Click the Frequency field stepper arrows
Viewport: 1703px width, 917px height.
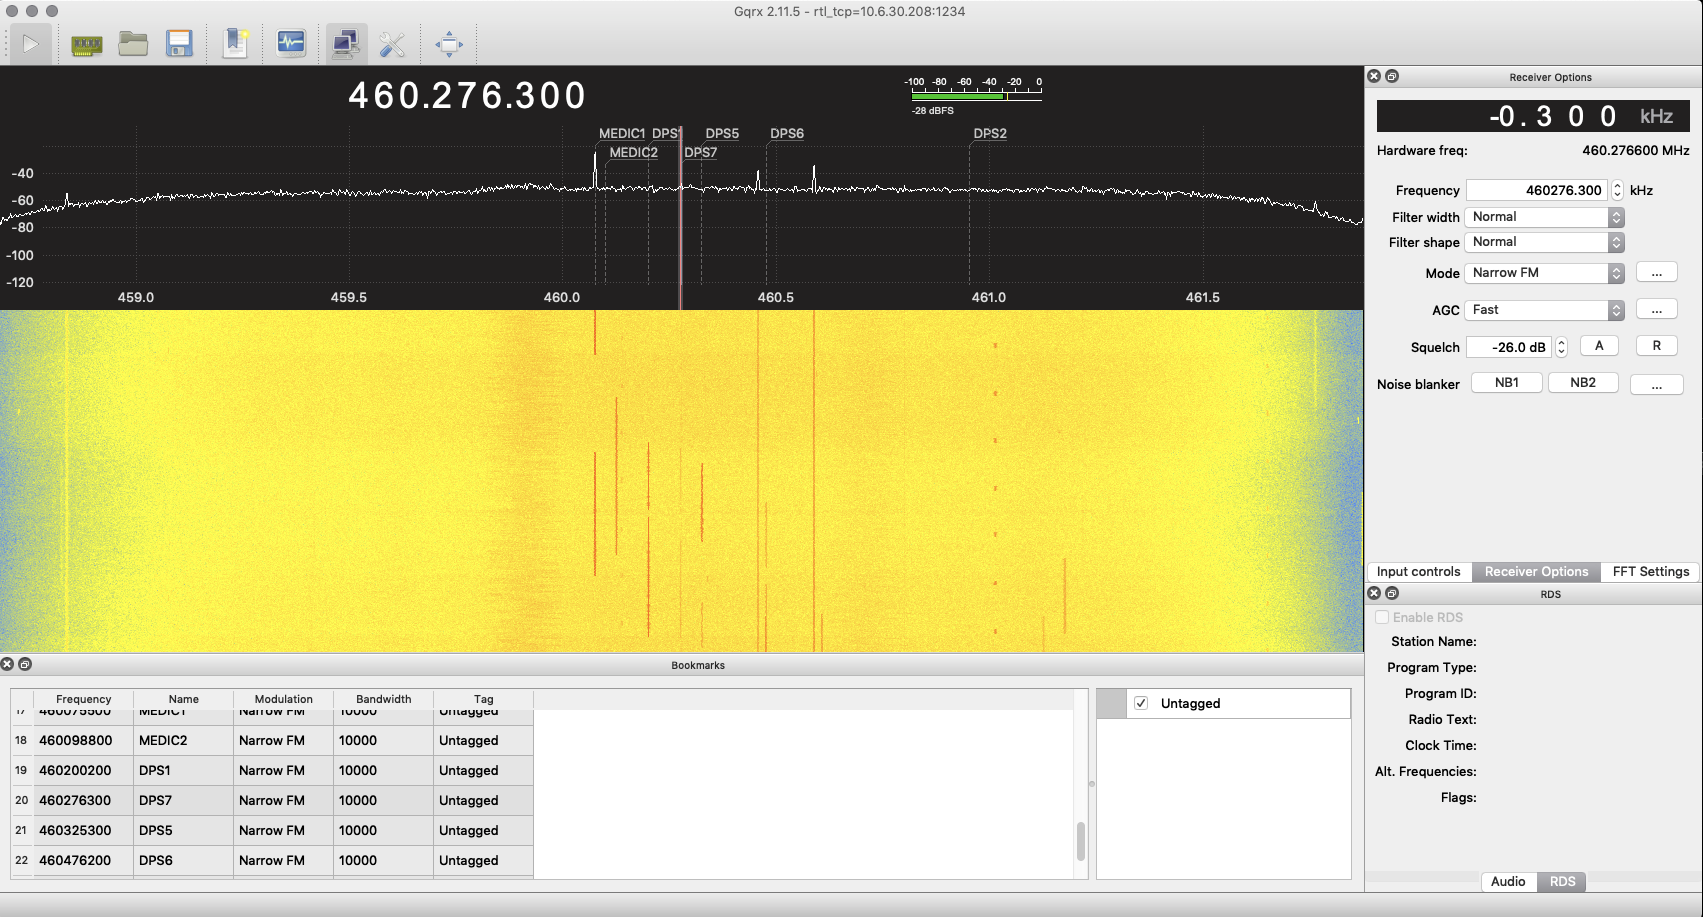1617,190
